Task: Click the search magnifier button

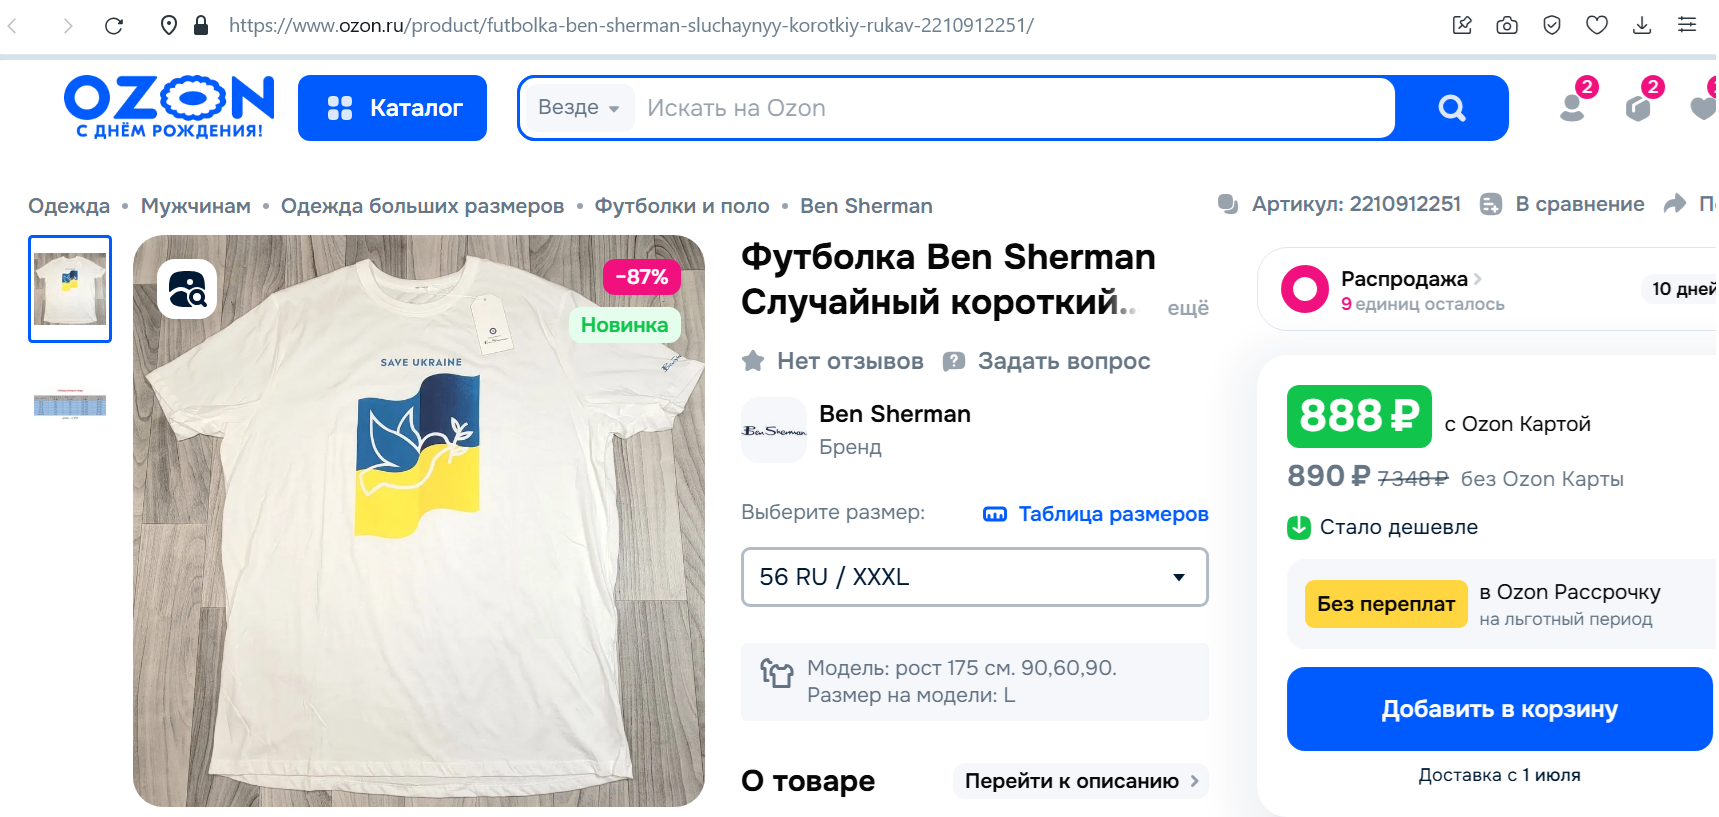Action: (x=1451, y=108)
